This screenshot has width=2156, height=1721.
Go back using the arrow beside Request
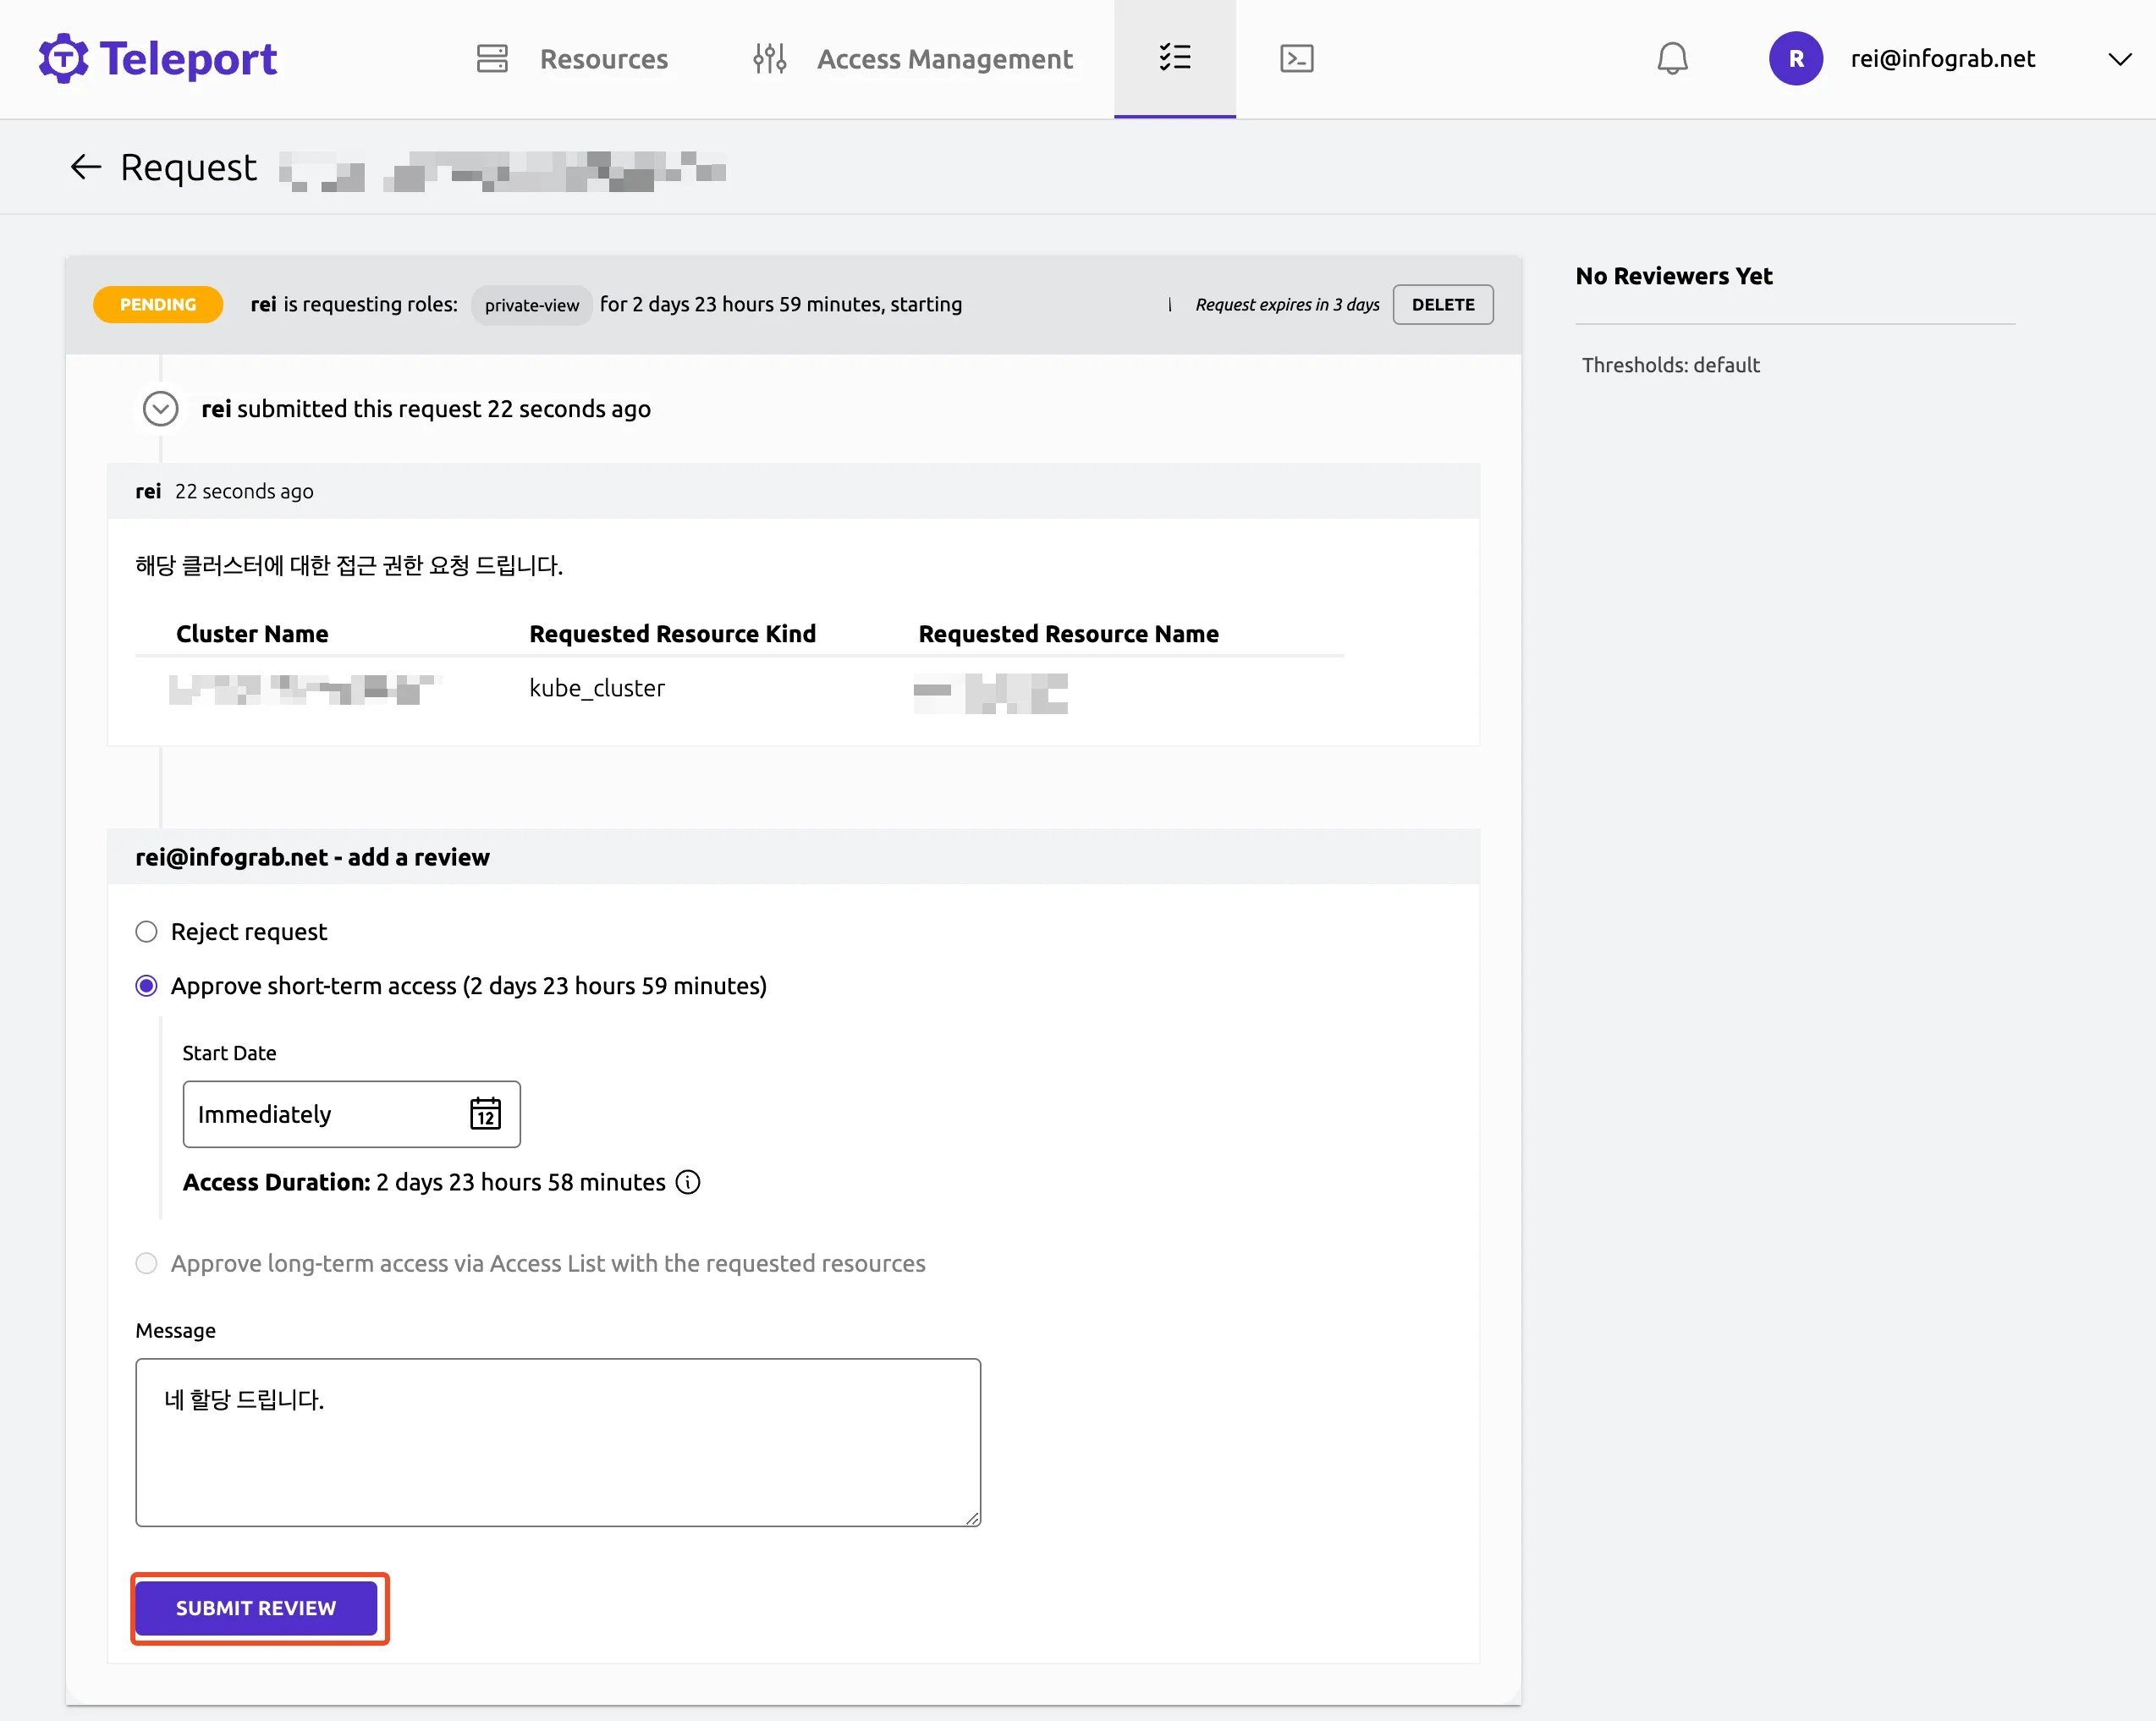(x=86, y=167)
